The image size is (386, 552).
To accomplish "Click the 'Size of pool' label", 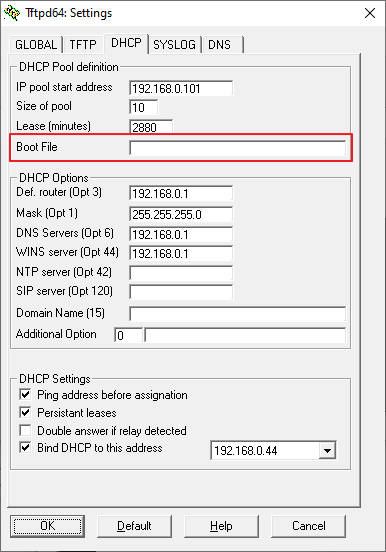I will (x=44, y=106).
